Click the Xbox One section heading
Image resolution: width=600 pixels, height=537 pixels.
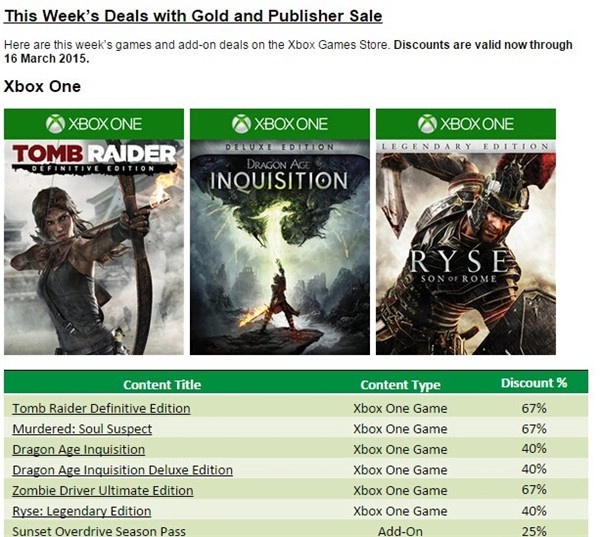coord(42,87)
